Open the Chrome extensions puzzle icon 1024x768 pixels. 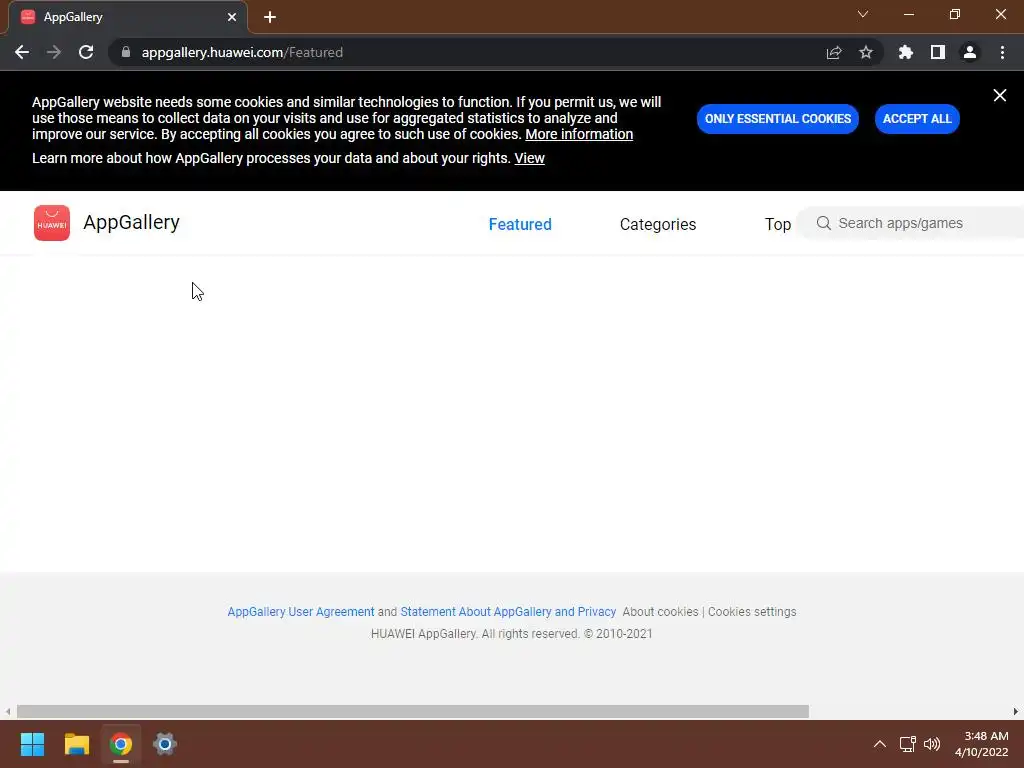point(906,52)
